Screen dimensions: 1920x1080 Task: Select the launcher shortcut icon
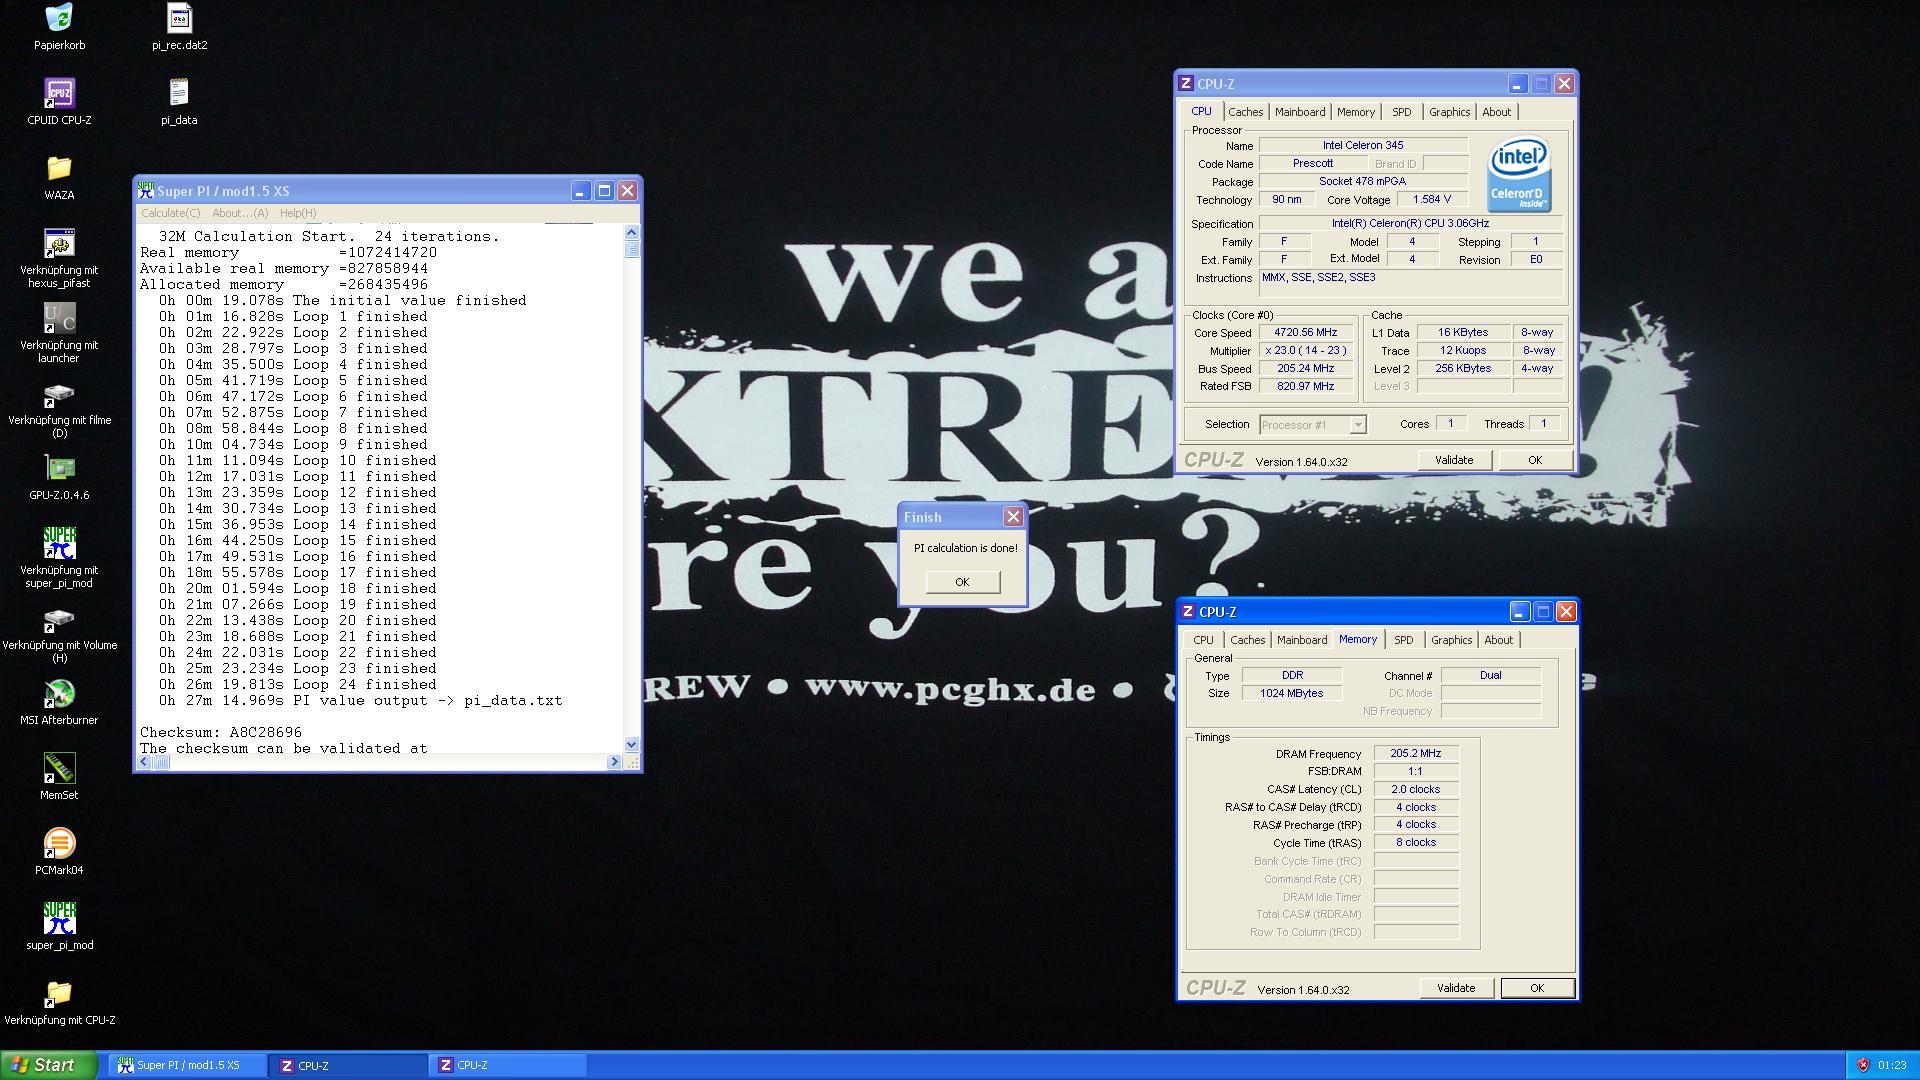click(59, 318)
